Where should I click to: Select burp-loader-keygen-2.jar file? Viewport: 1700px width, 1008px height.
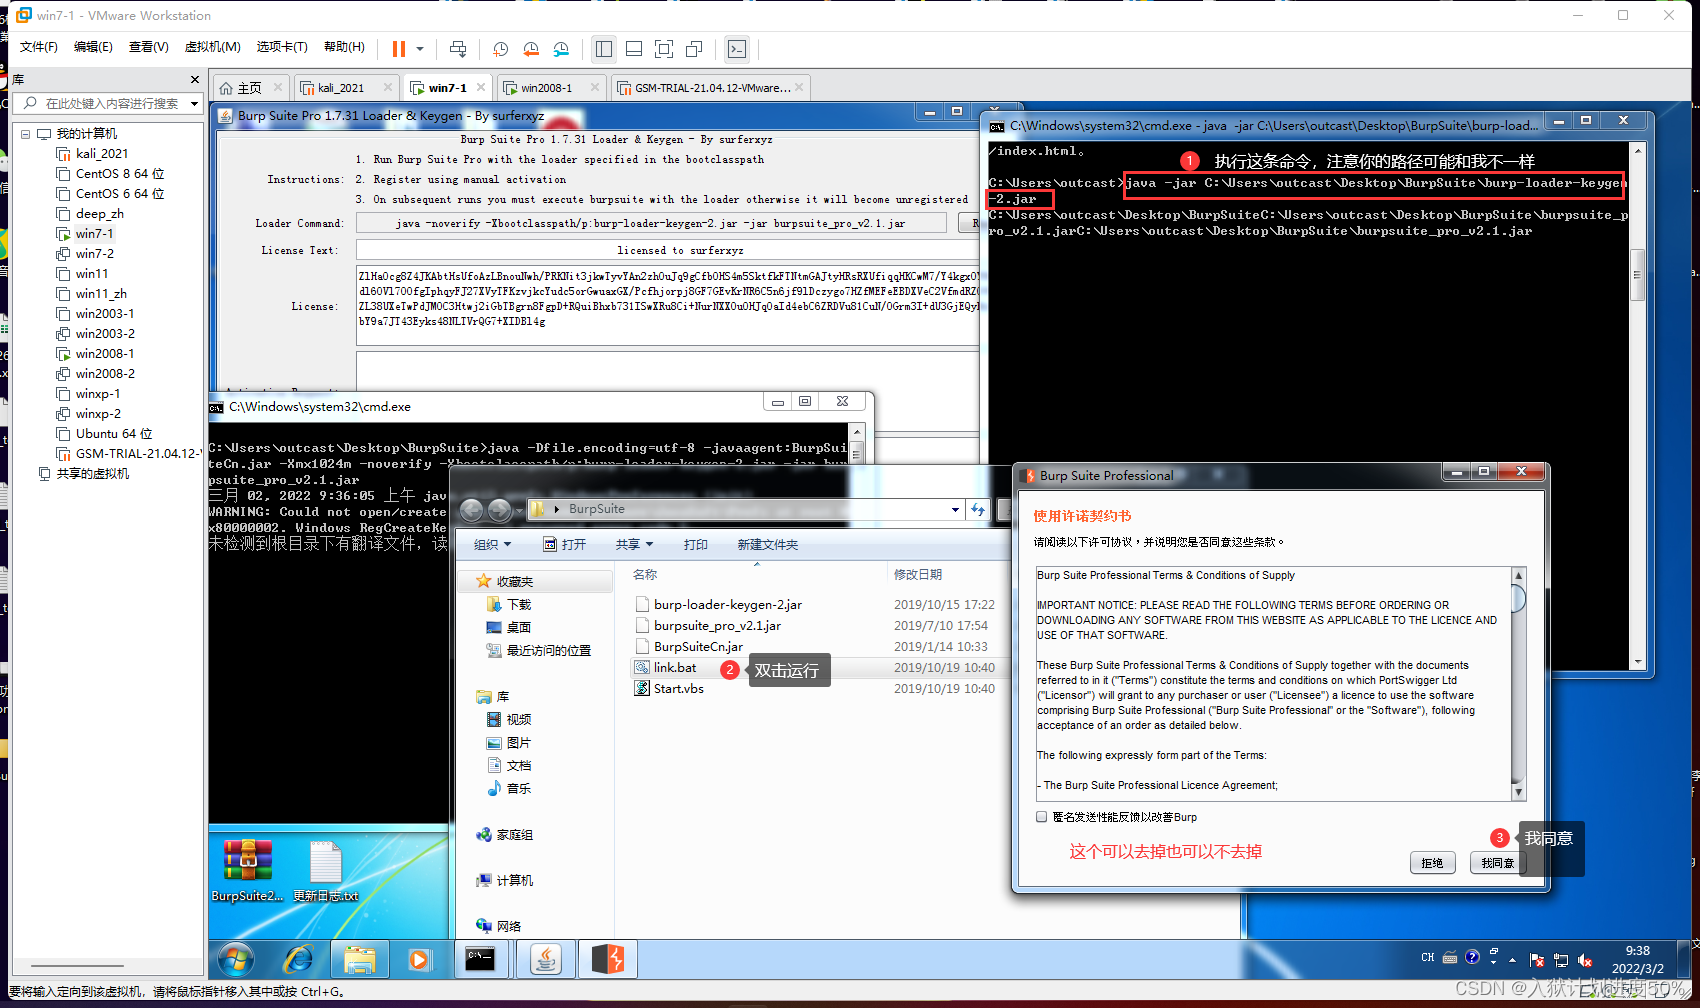pyautogui.click(x=727, y=604)
